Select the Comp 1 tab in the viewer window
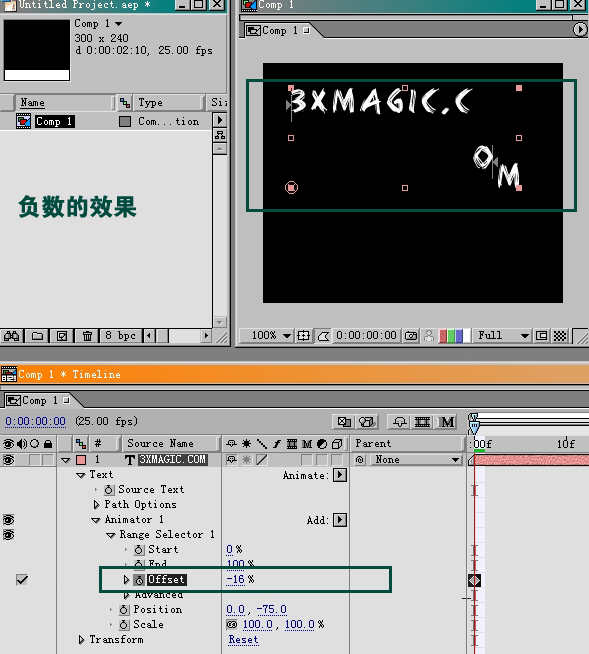 click(x=279, y=30)
